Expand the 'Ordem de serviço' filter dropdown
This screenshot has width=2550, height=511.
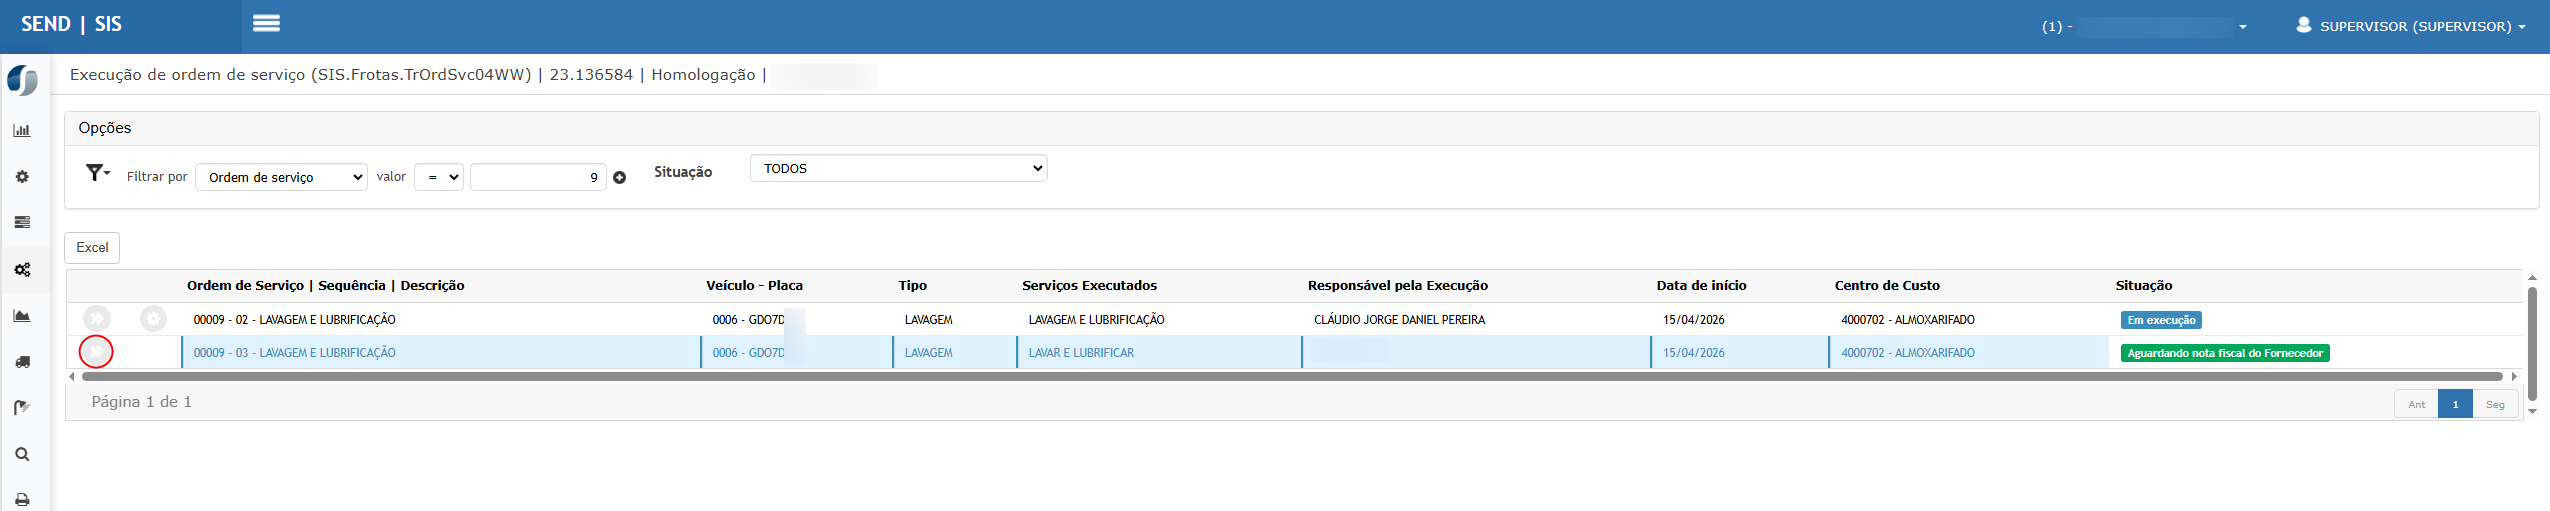281,177
